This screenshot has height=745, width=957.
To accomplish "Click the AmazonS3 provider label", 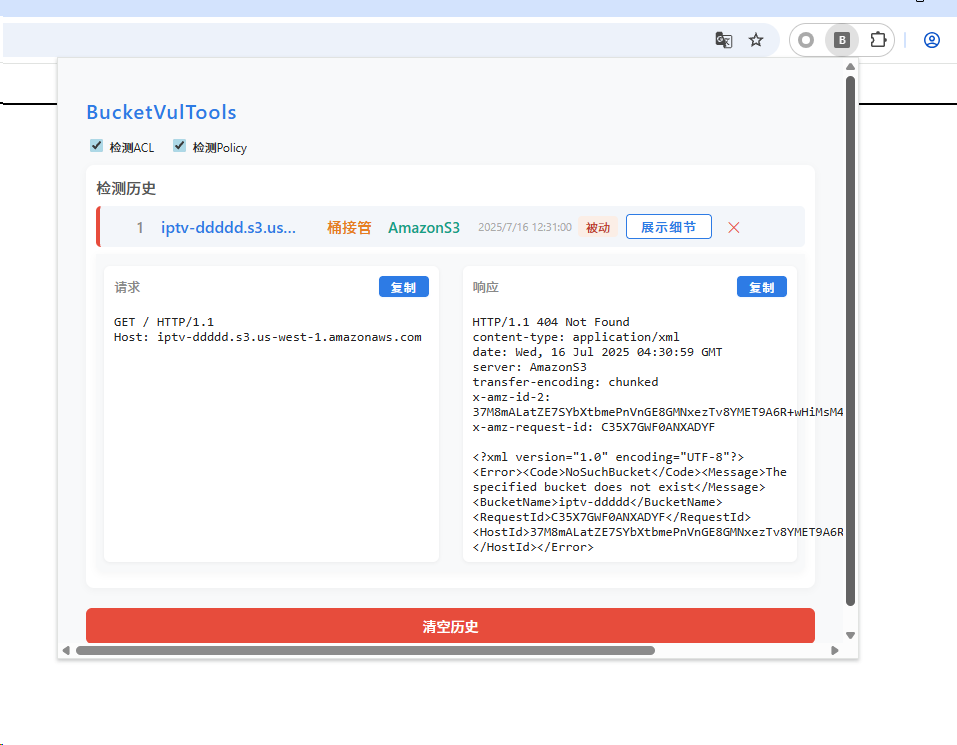I will click(x=424, y=228).
